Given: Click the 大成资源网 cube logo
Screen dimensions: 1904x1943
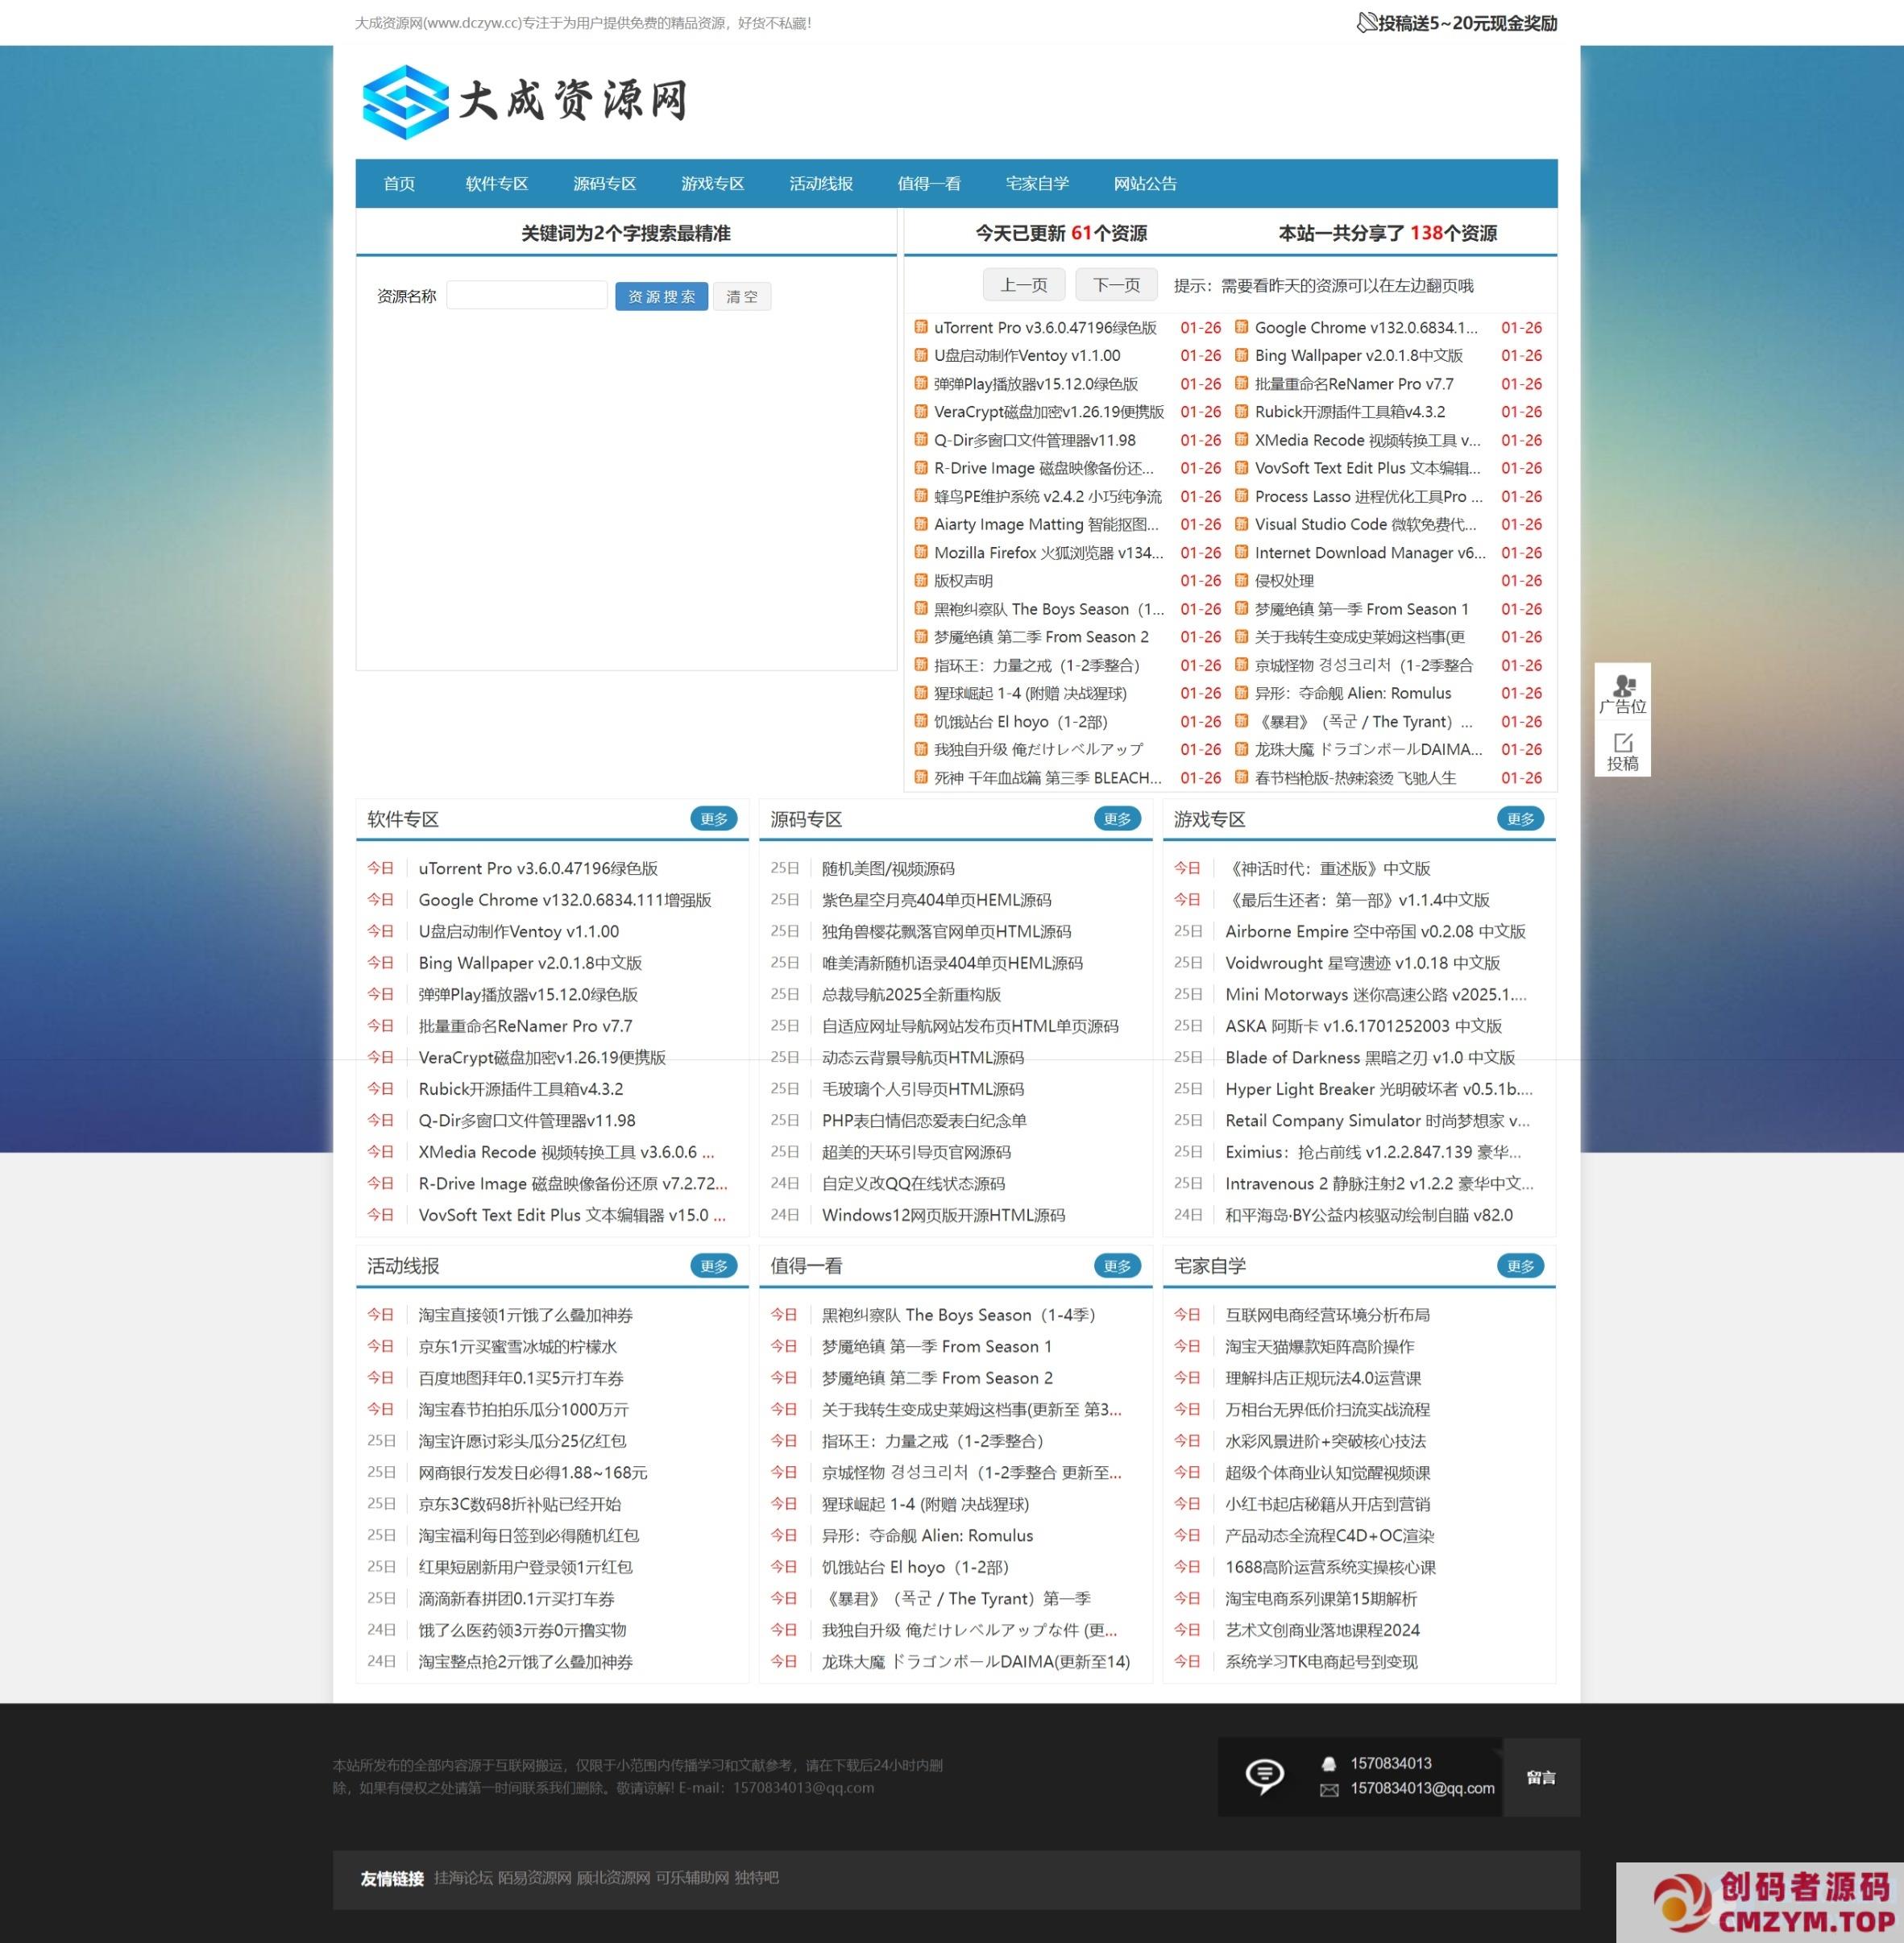Looking at the screenshot, I should (405, 102).
